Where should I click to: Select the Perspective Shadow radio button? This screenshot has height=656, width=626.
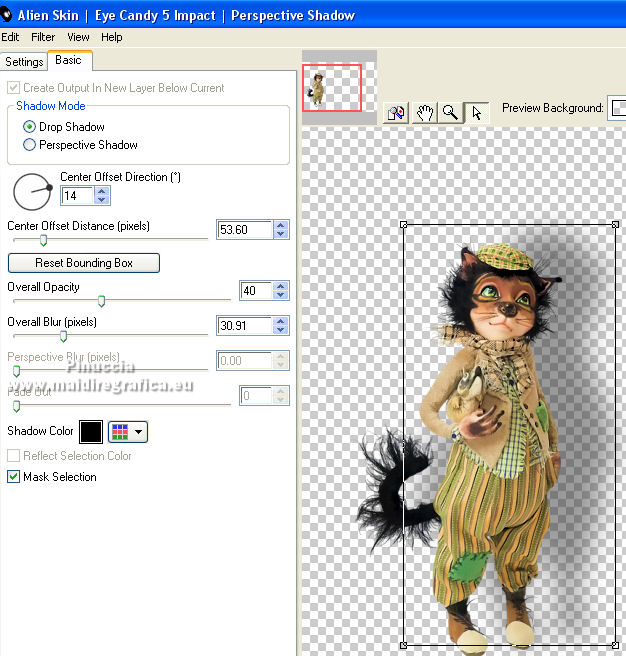(29, 145)
